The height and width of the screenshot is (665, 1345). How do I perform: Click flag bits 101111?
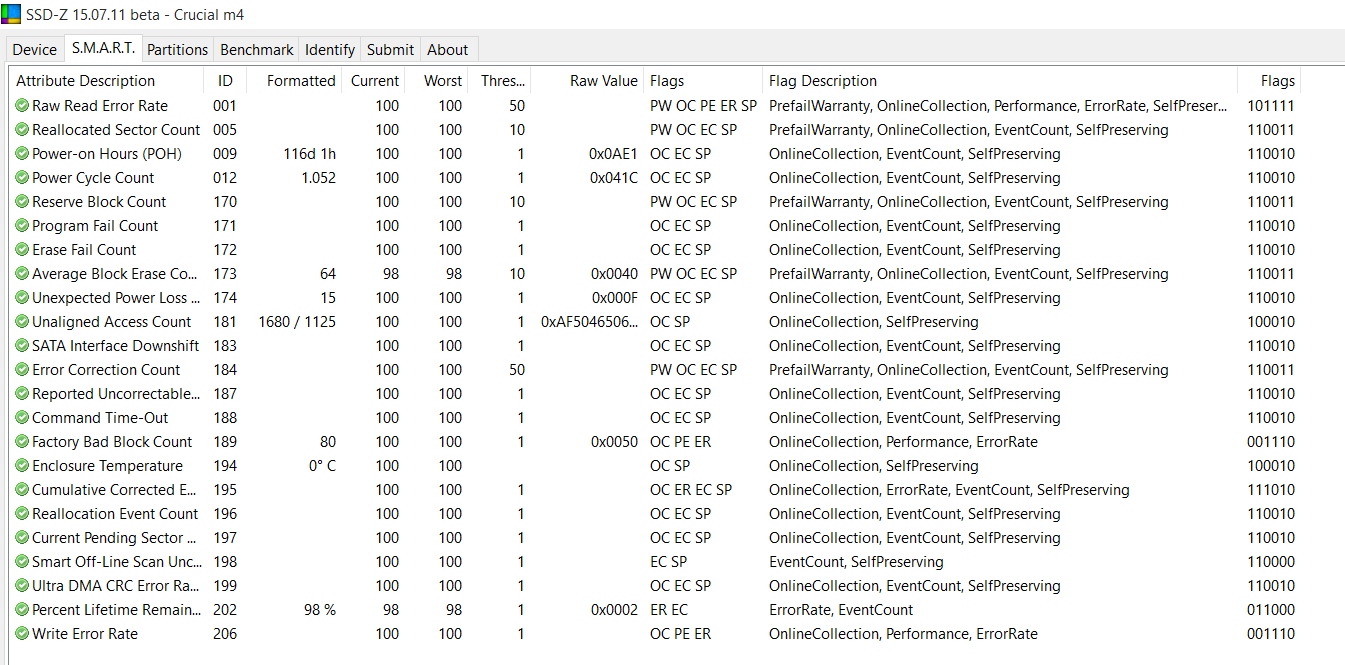pyautogui.click(x=1271, y=106)
